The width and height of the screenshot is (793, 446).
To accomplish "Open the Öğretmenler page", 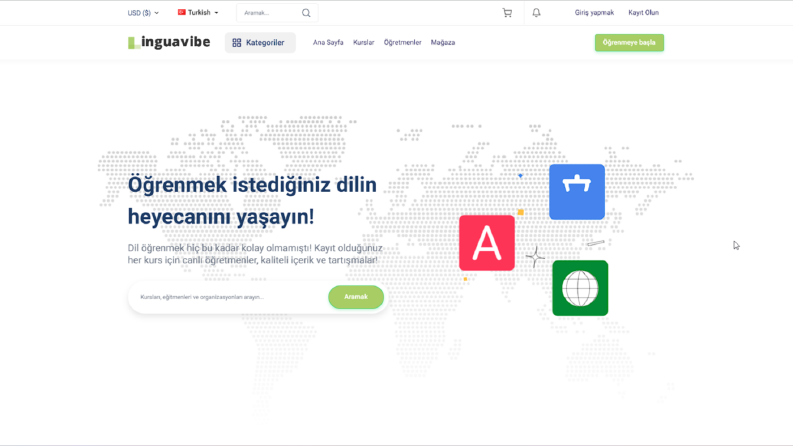I will click(x=402, y=42).
